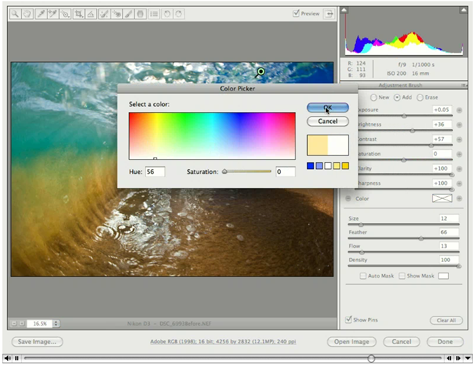Select the Graduated Filter tool

tap(141, 14)
